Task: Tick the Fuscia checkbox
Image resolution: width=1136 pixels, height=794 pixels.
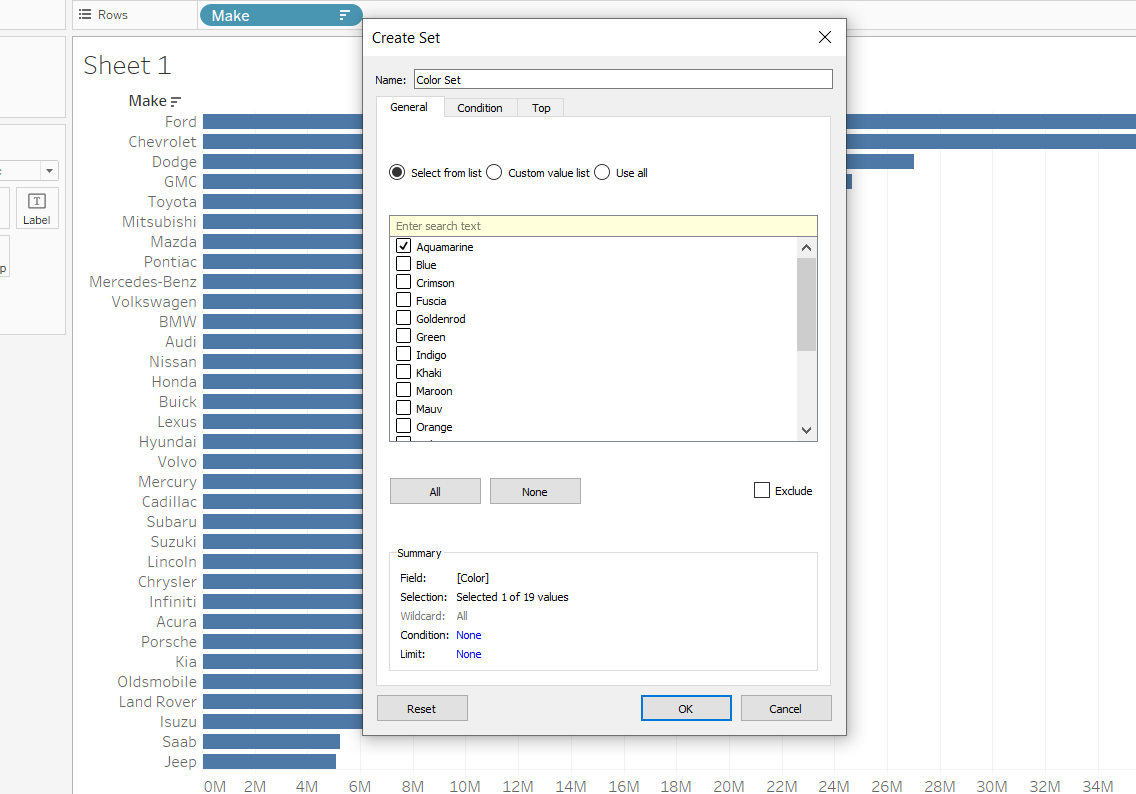Action: pos(404,301)
